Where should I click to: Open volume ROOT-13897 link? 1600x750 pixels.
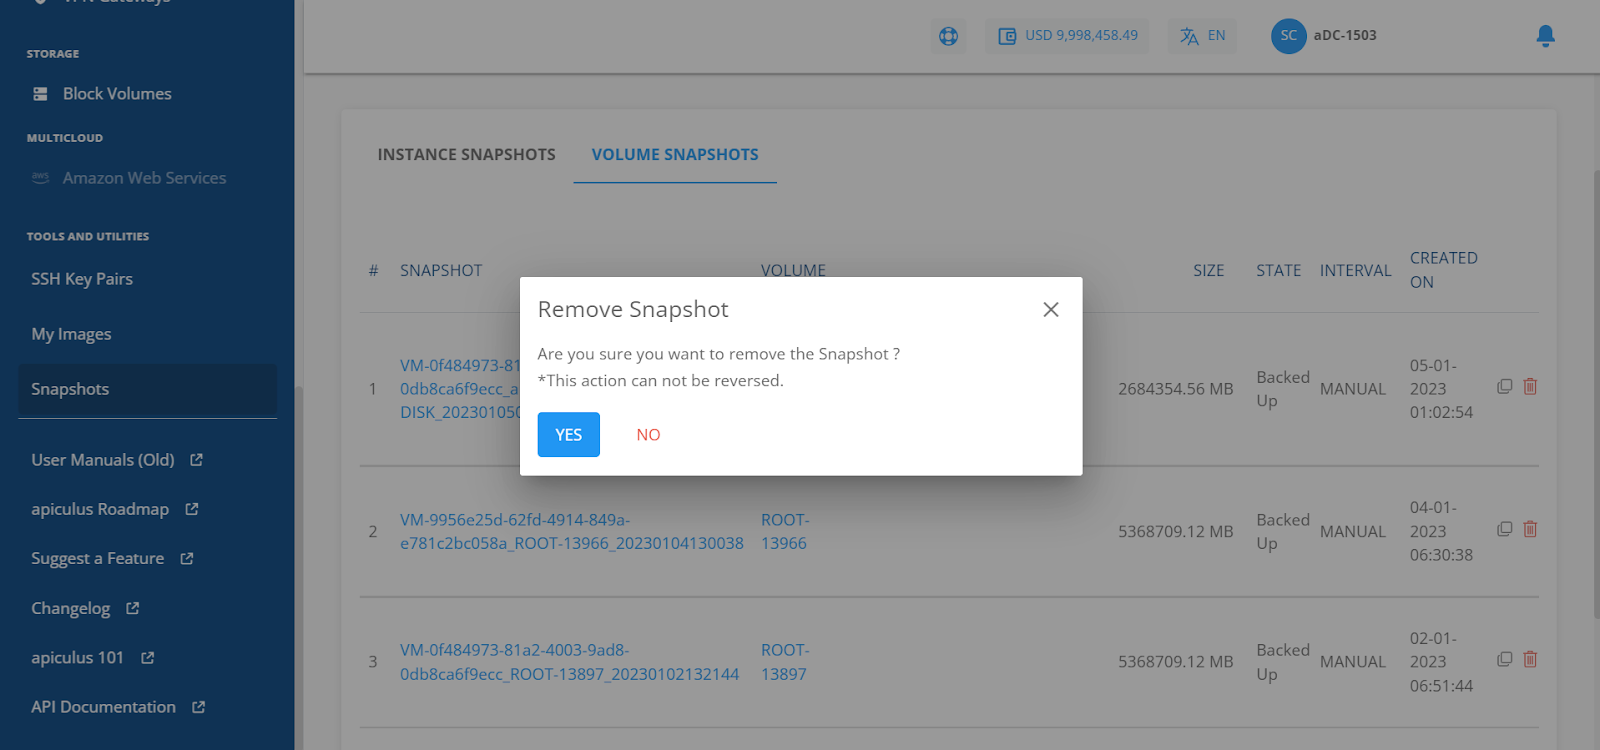[x=785, y=662]
